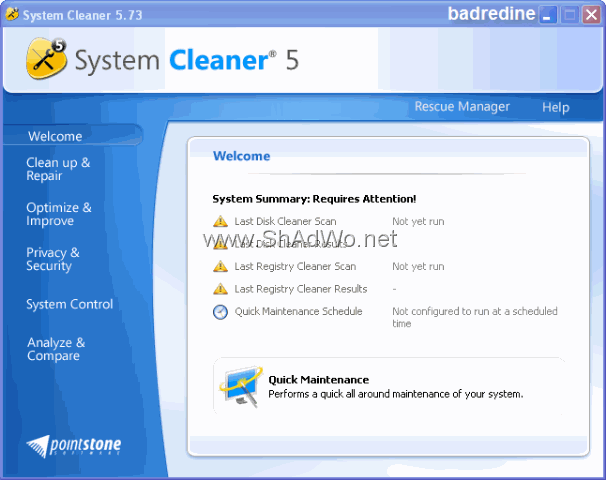
Task: Minimize the System Cleaner window
Action: pyautogui.click(x=547, y=15)
